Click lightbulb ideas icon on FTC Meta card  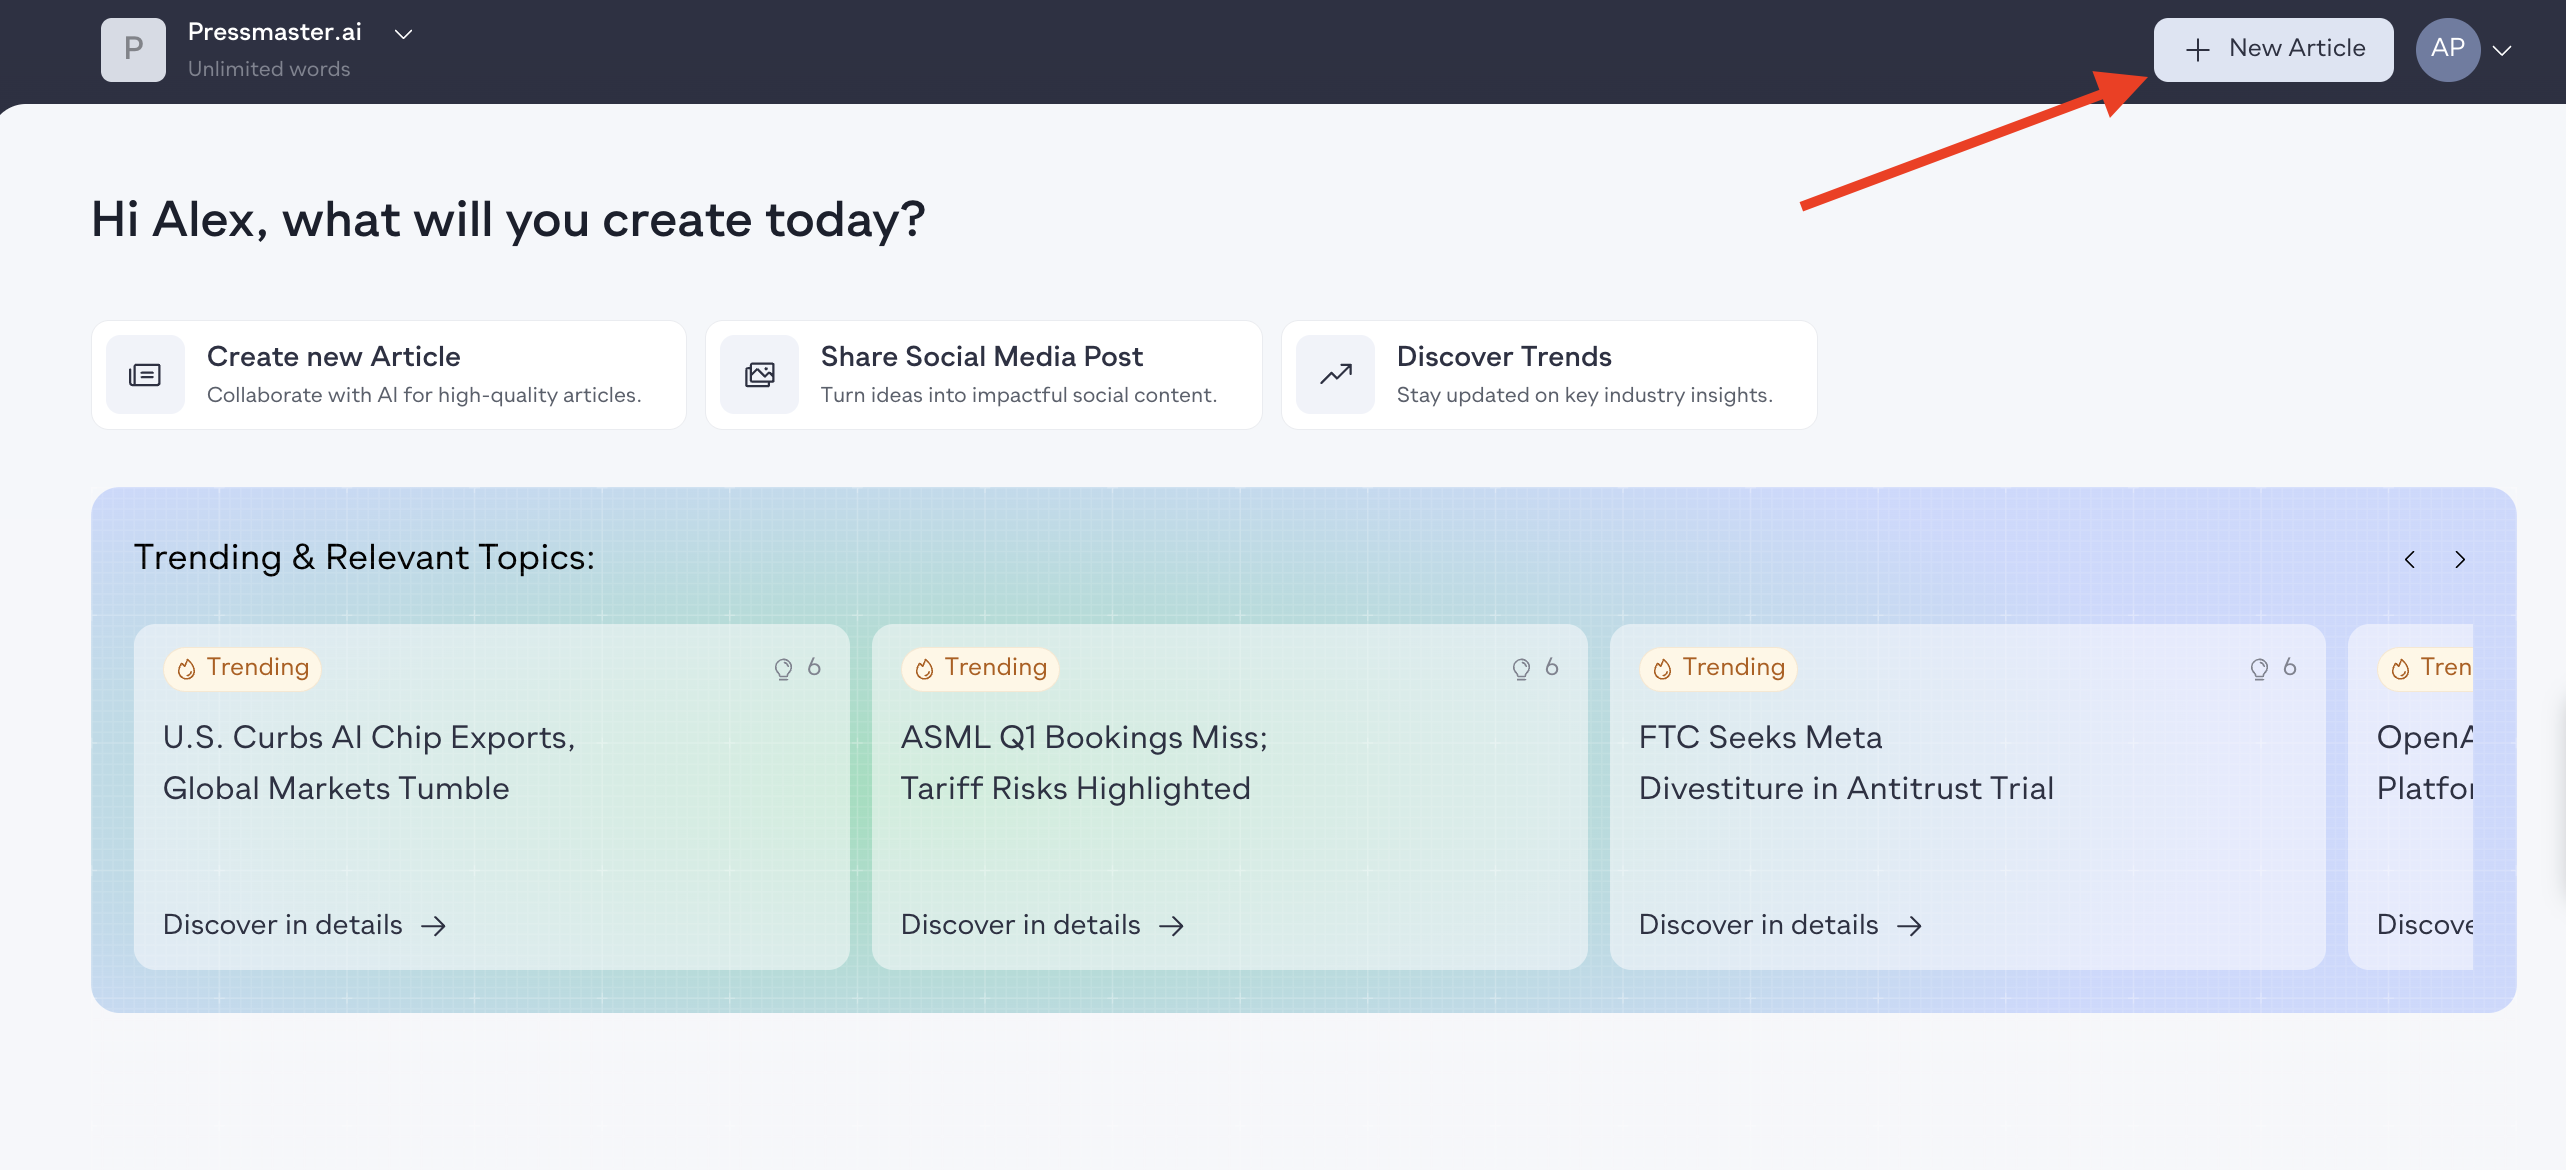(2259, 669)
